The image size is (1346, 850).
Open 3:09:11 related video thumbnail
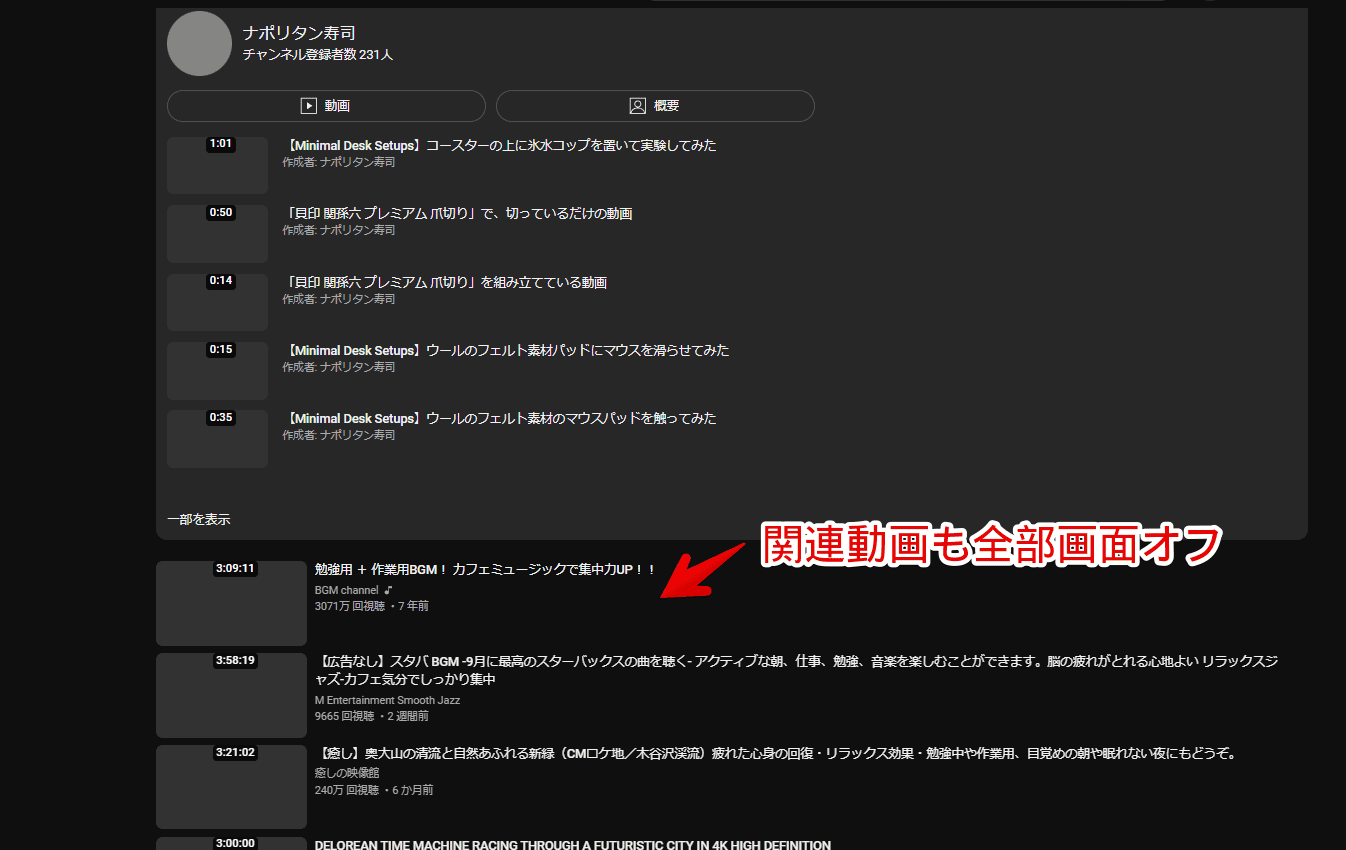[x=231, y=603]
